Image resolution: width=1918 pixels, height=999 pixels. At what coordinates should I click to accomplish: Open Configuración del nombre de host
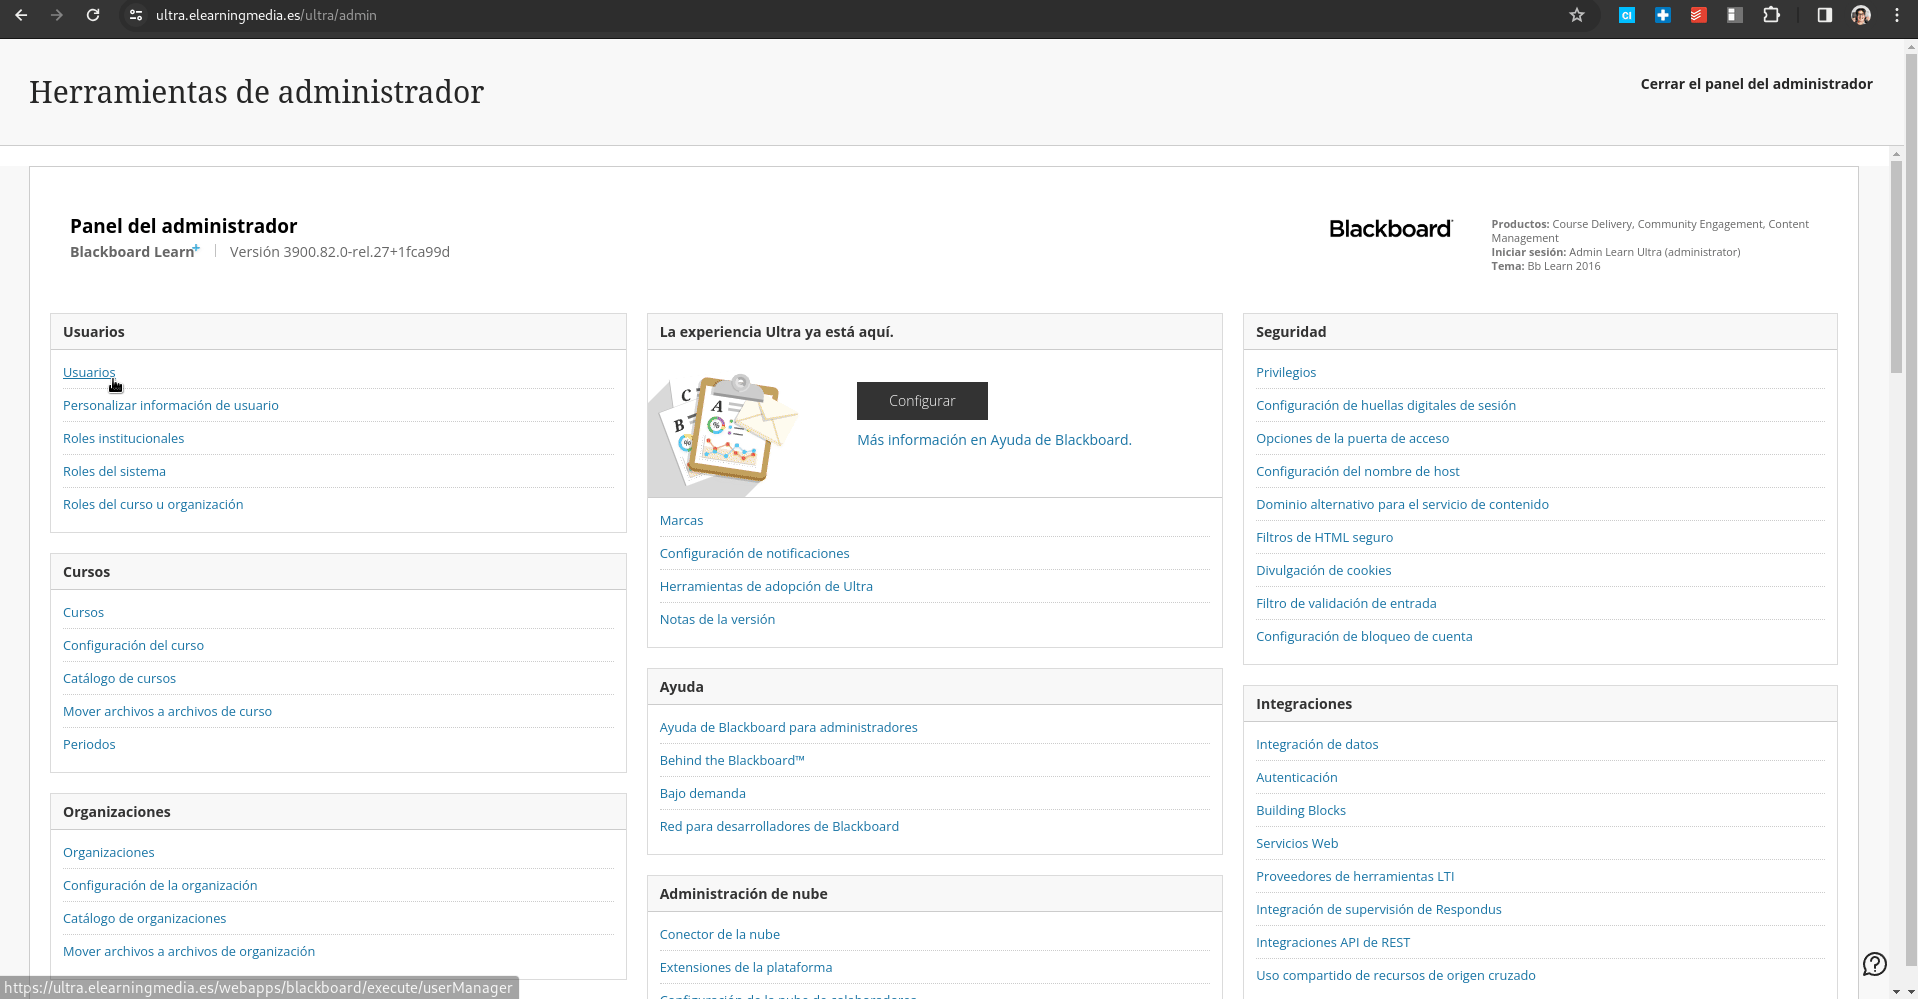[x=1358, y=471]
